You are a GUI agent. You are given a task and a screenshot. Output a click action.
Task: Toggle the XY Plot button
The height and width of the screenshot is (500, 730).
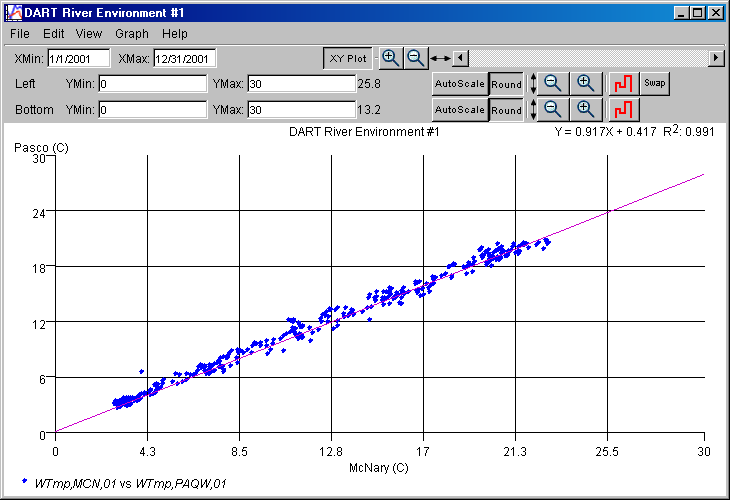coord(347,58)
